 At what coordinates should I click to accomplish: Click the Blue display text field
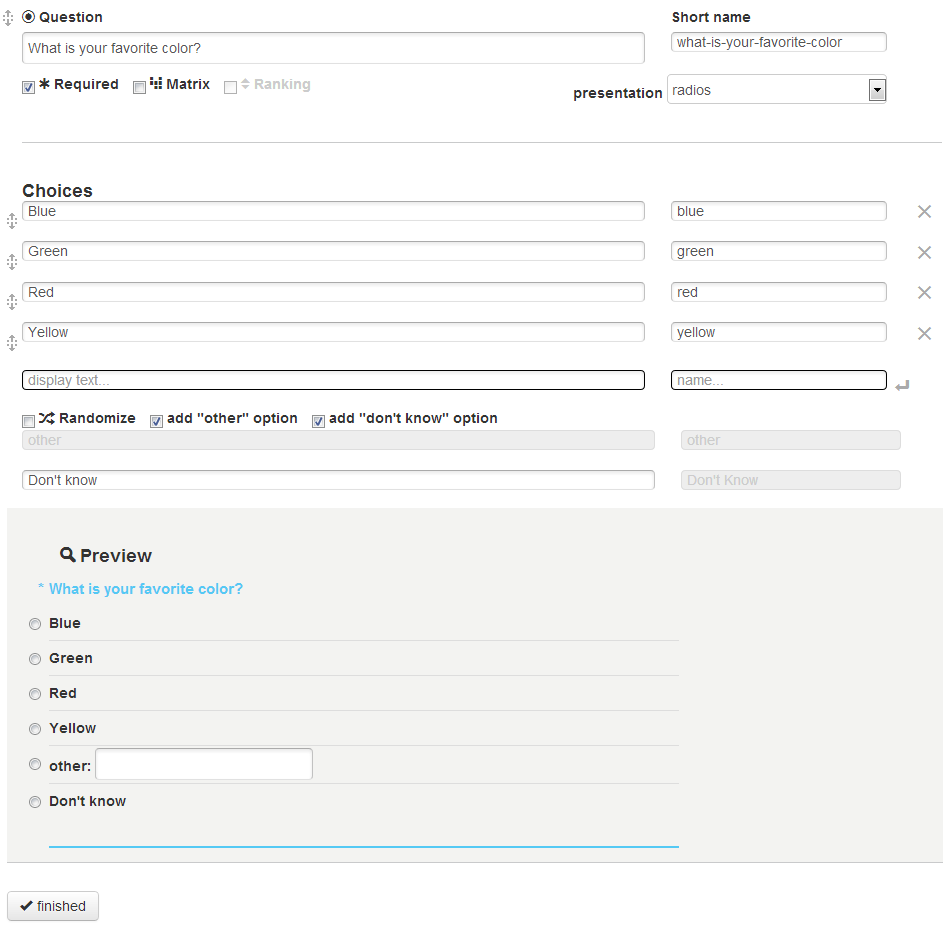333,211
